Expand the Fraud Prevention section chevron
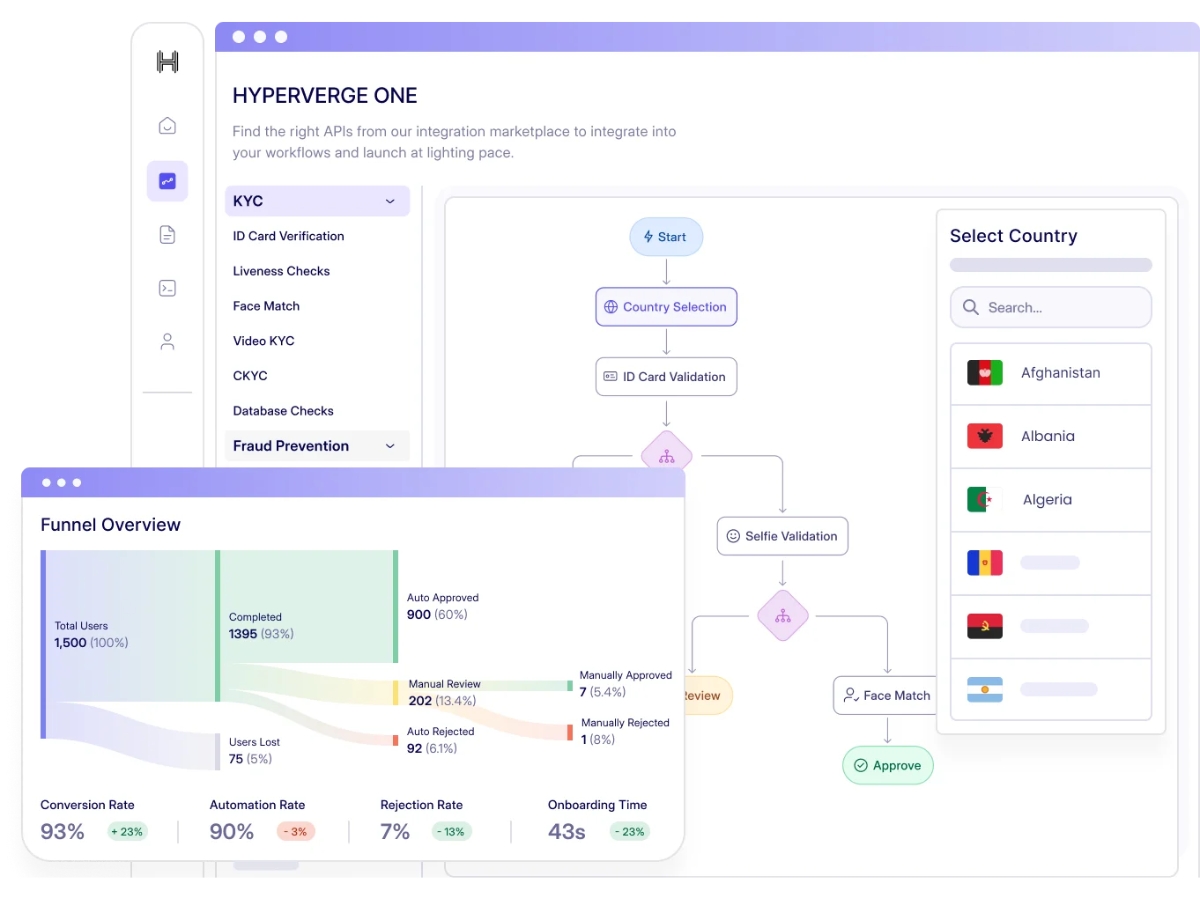Screen dimensions: 1200x900 click(x=390, y=446)
